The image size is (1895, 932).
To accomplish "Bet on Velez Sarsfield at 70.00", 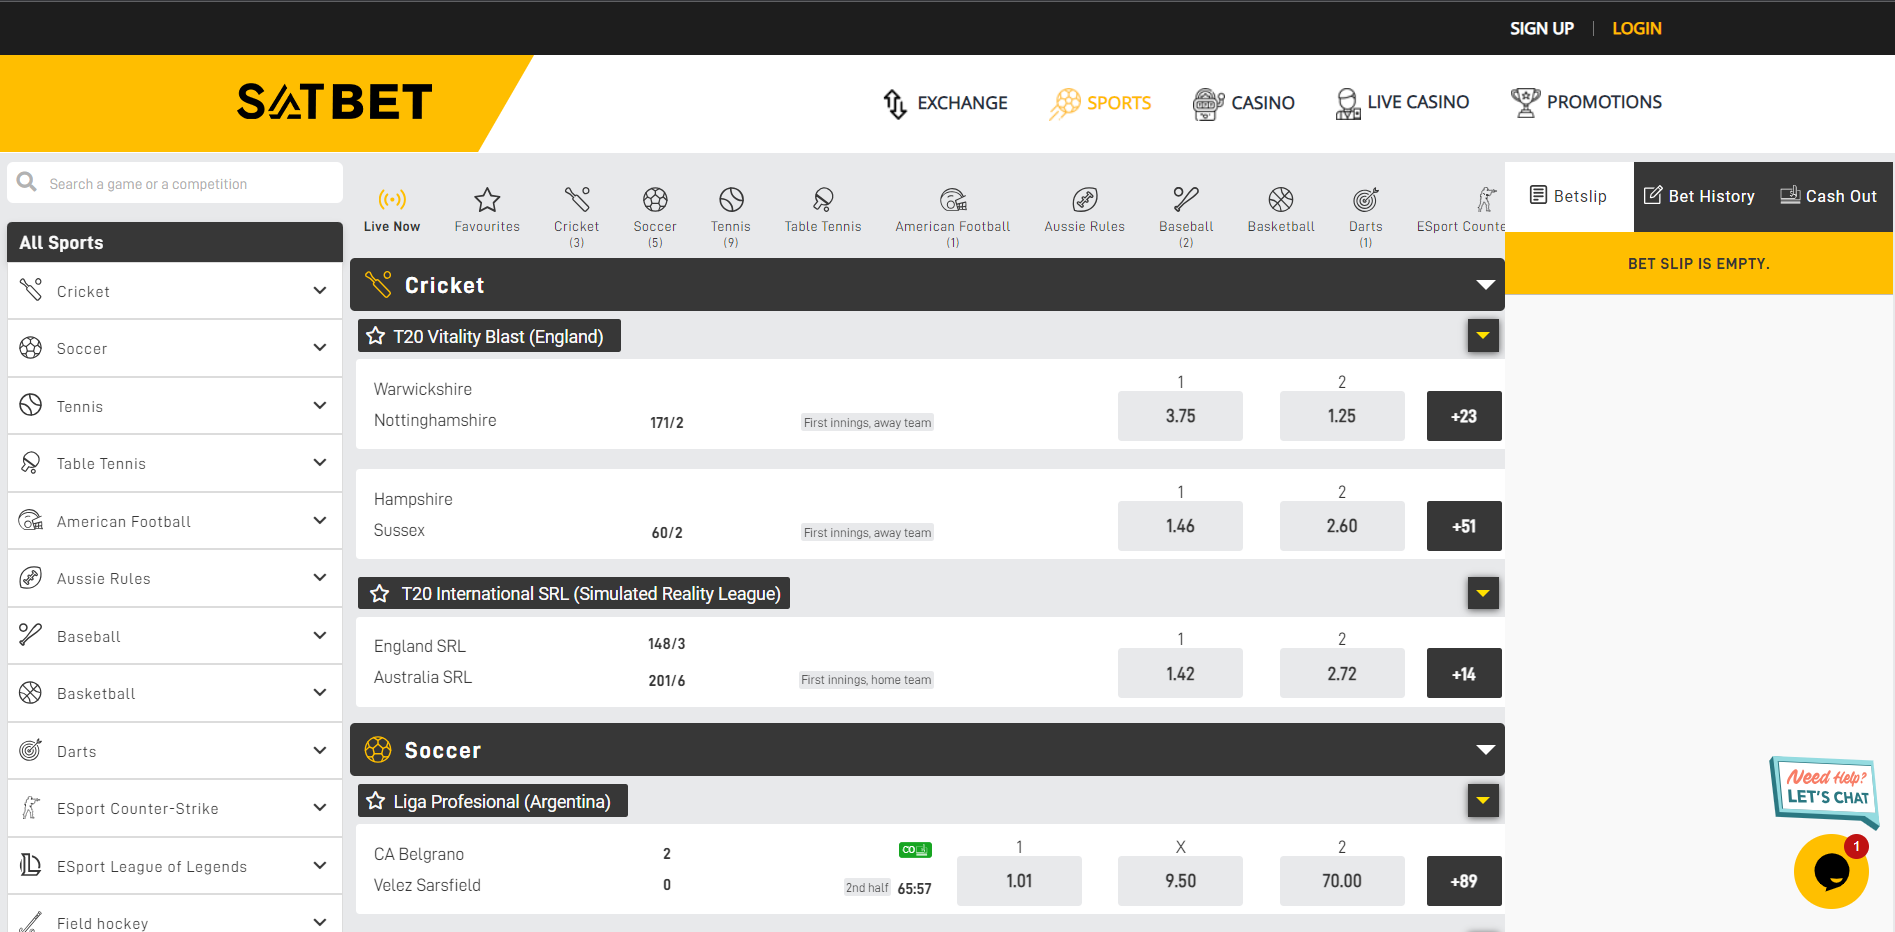I will pos(1342,881).
